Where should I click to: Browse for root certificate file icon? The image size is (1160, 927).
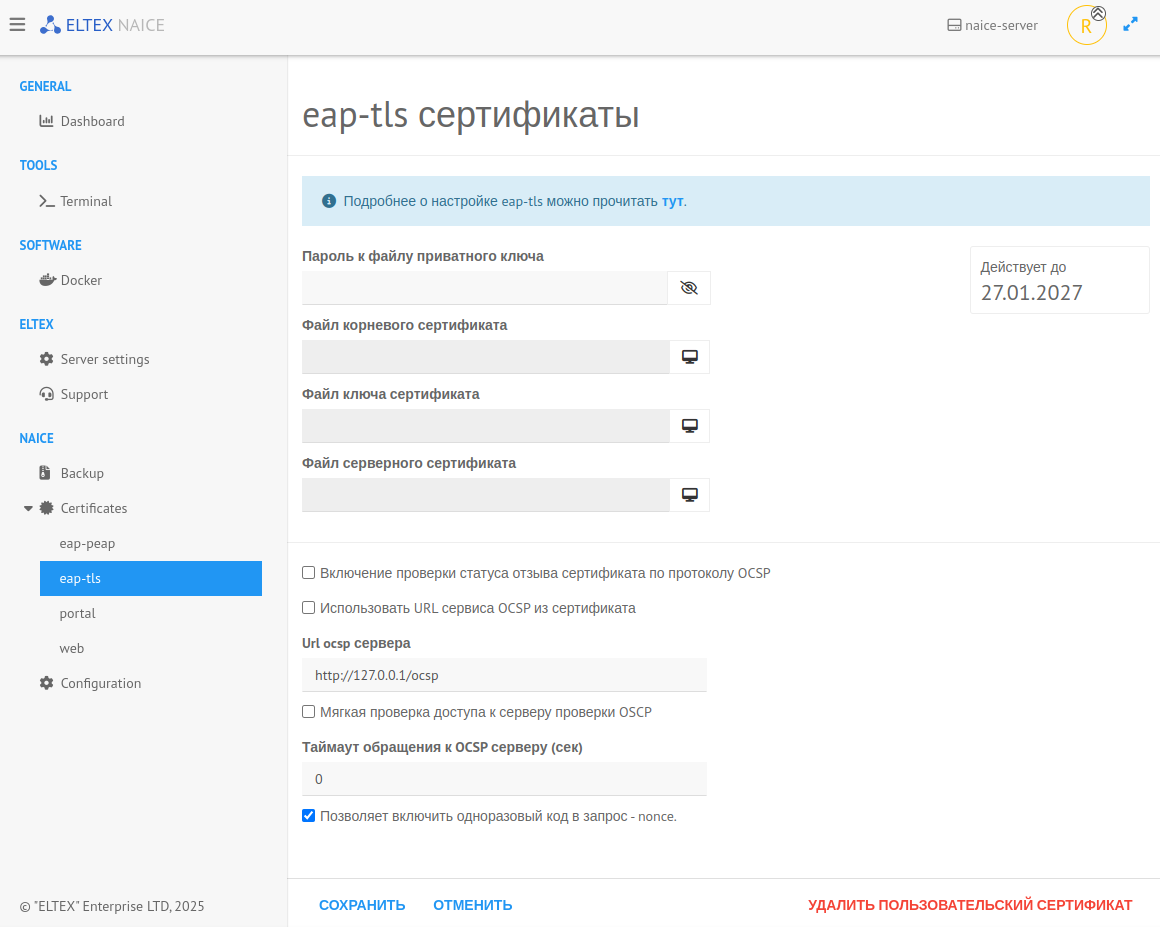689,357
